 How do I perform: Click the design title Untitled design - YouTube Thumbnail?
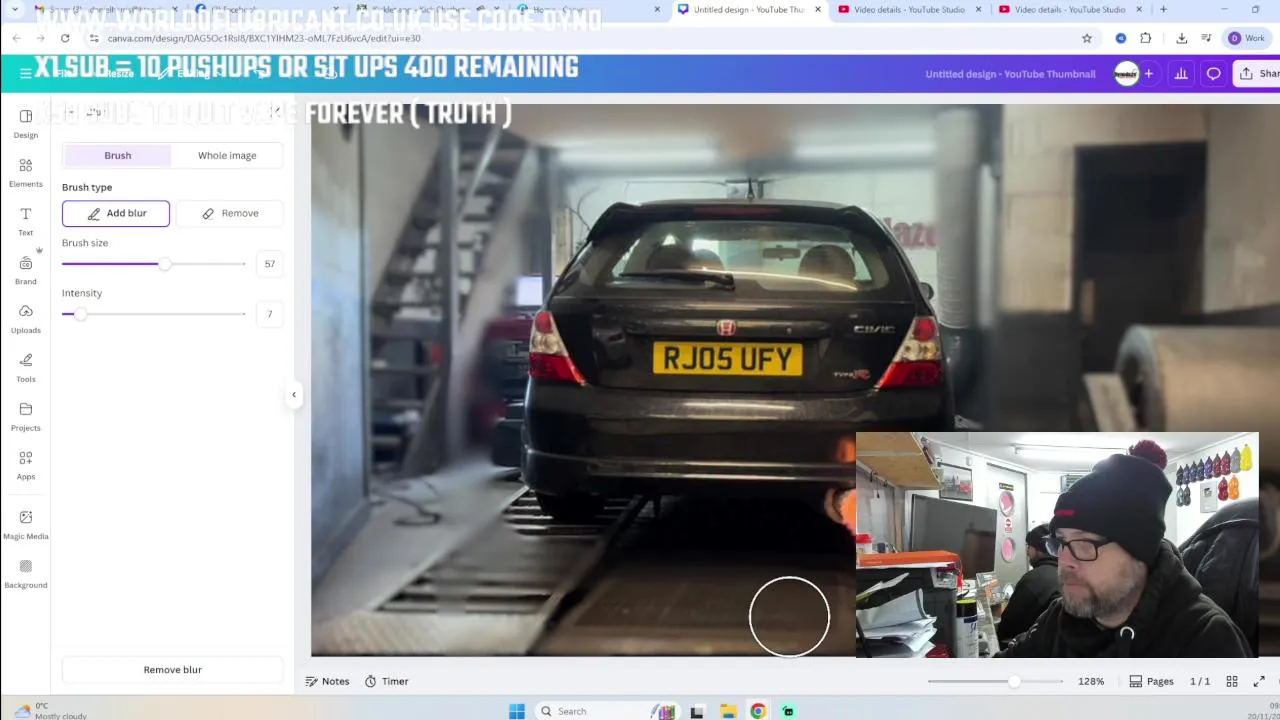click(x=1010, y=74)
